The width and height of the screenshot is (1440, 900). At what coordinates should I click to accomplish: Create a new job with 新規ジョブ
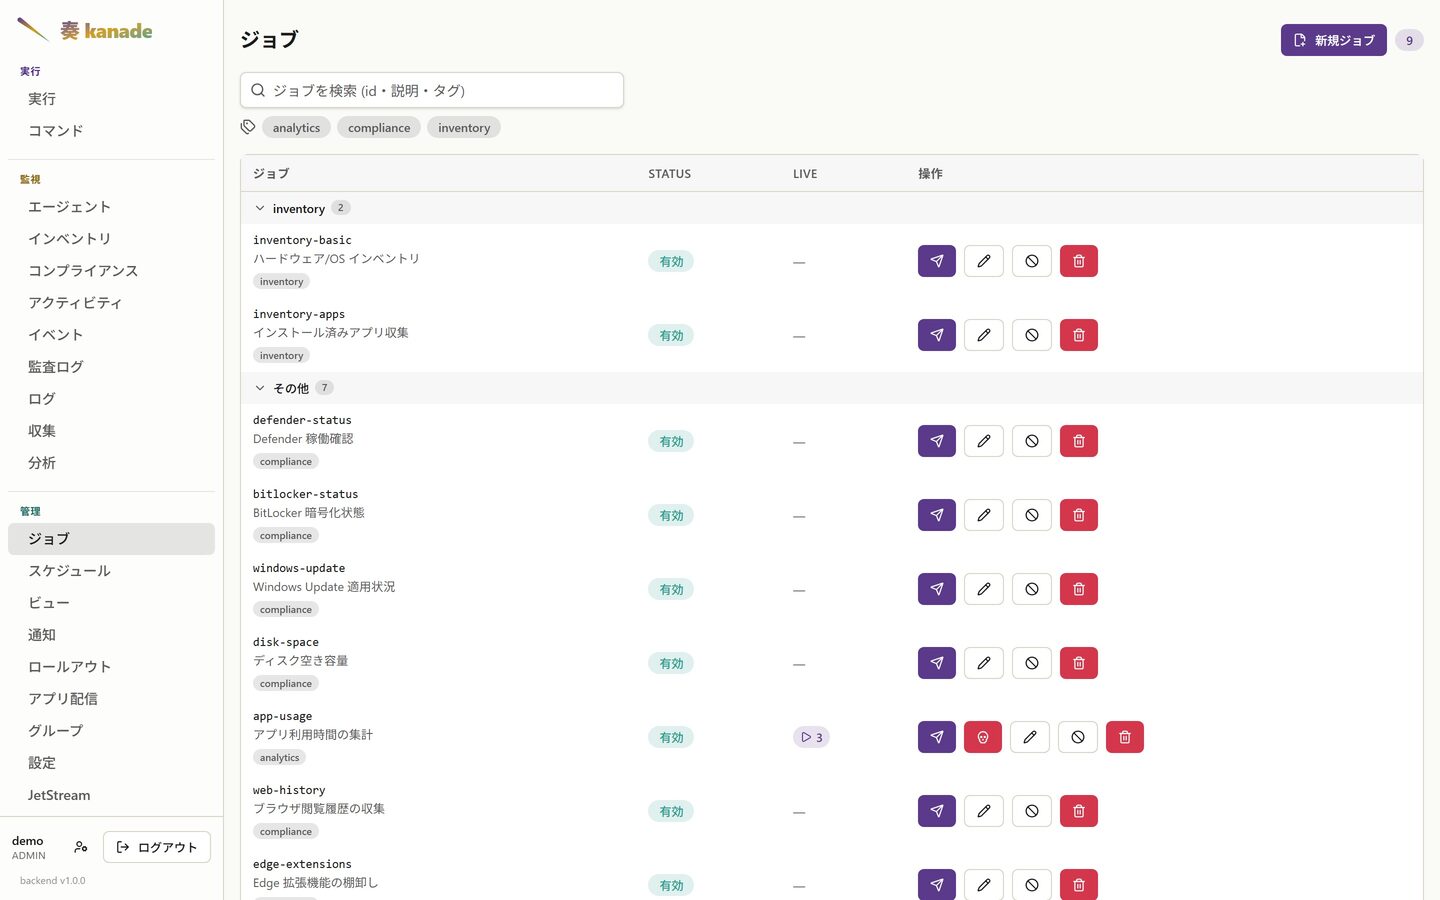click(1334, 40)
